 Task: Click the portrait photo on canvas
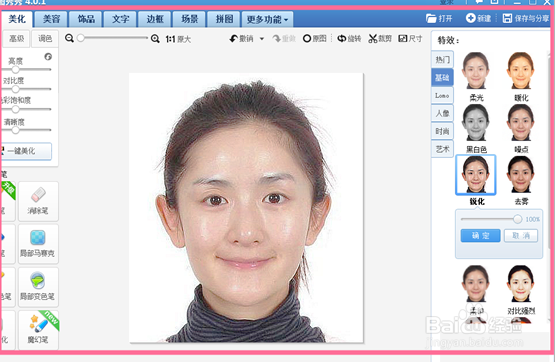coord(246,208)
